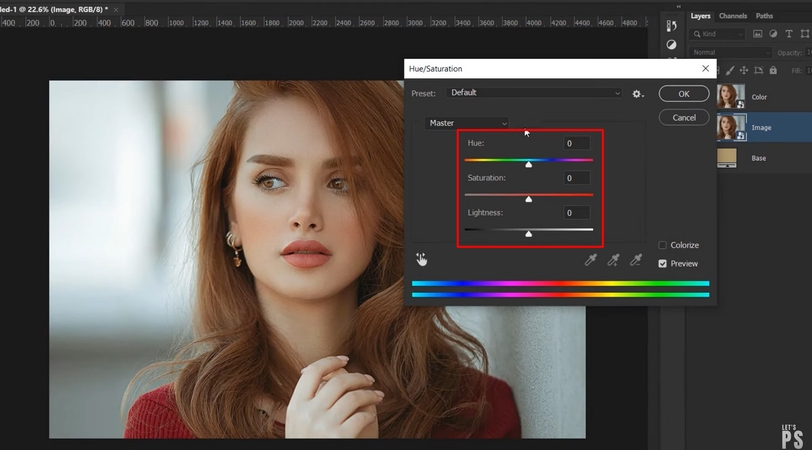The image size is (812, 450).
Task: Click the Lightness: label
Action: click(x=485, y=212)
